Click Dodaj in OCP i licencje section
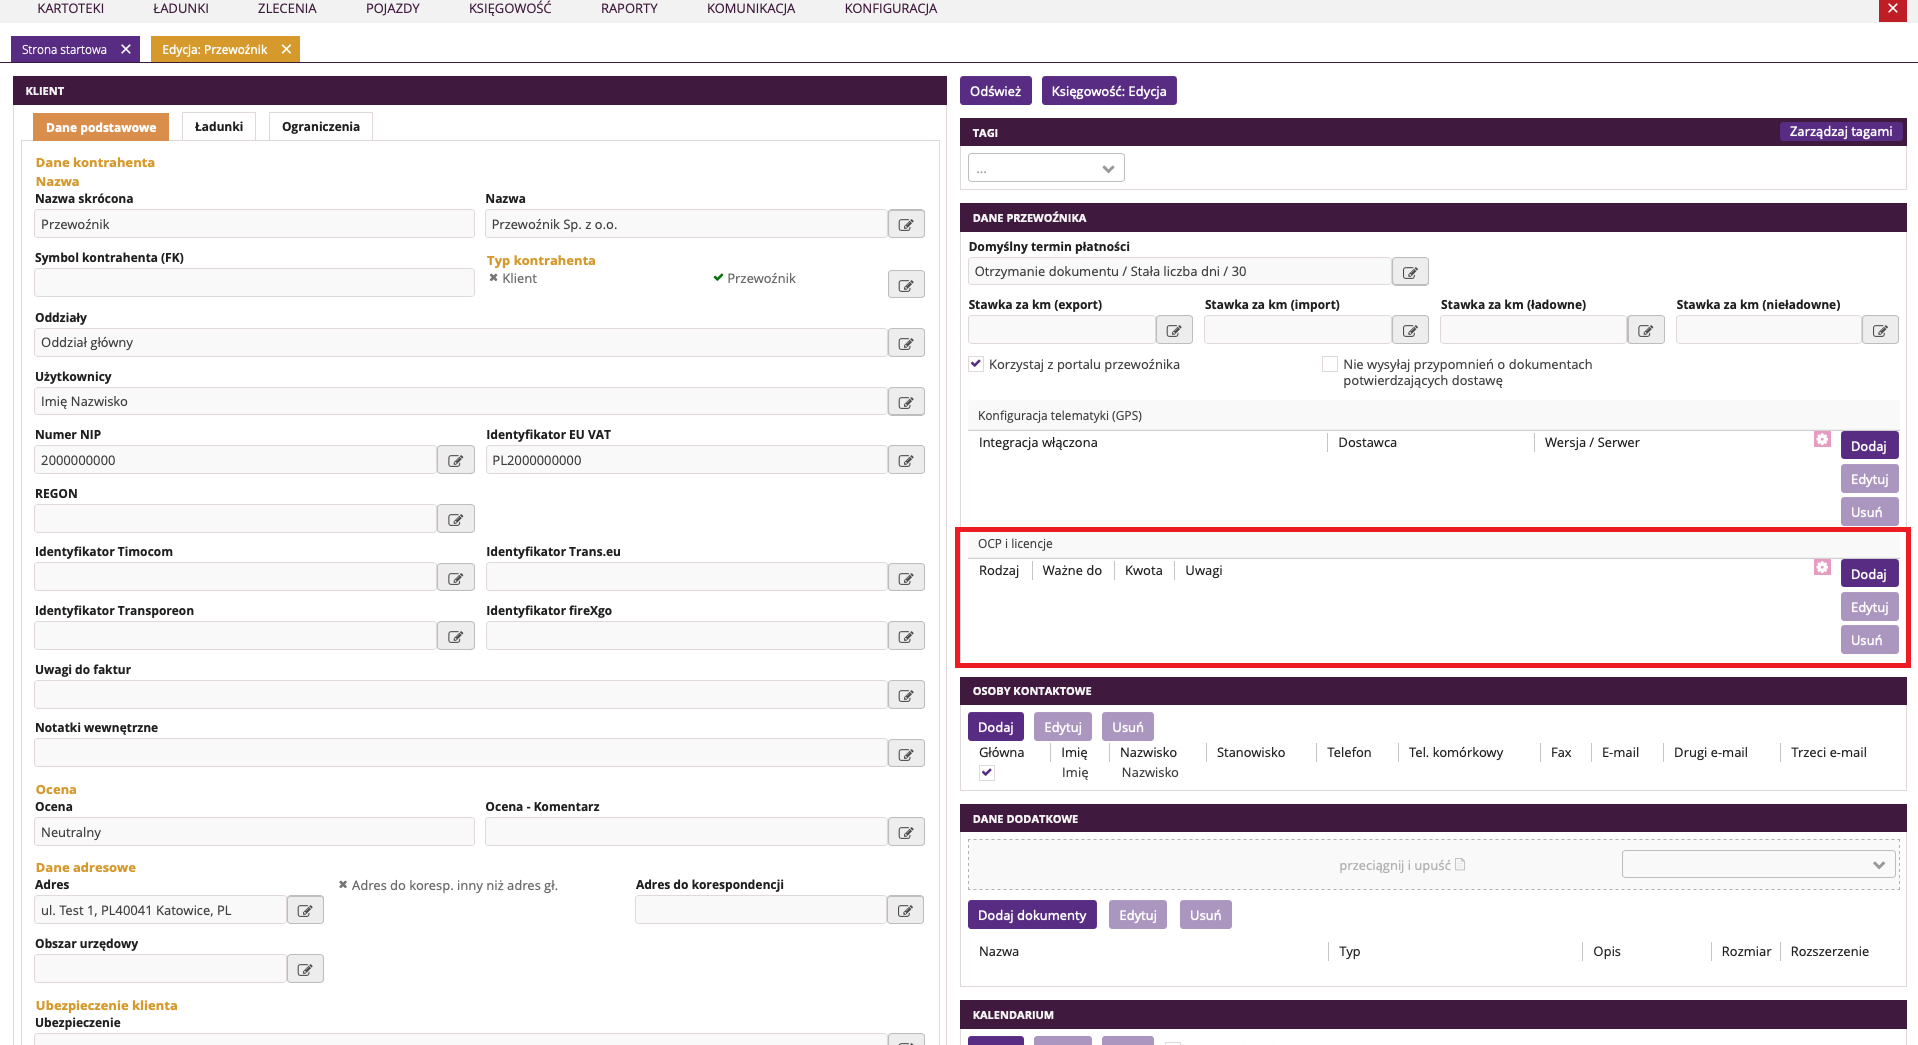1918x1045 pixels. tap(1869, 574)
